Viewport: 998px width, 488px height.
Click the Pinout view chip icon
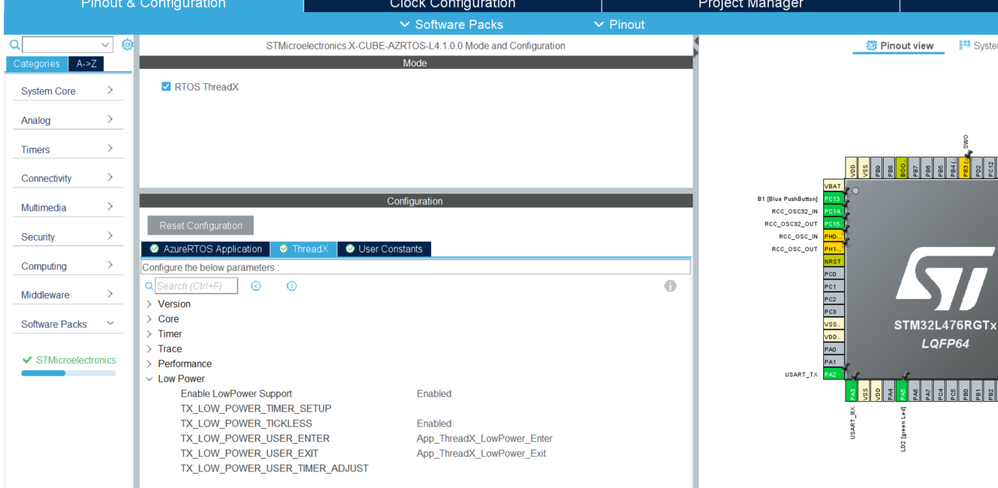[872, 46]
